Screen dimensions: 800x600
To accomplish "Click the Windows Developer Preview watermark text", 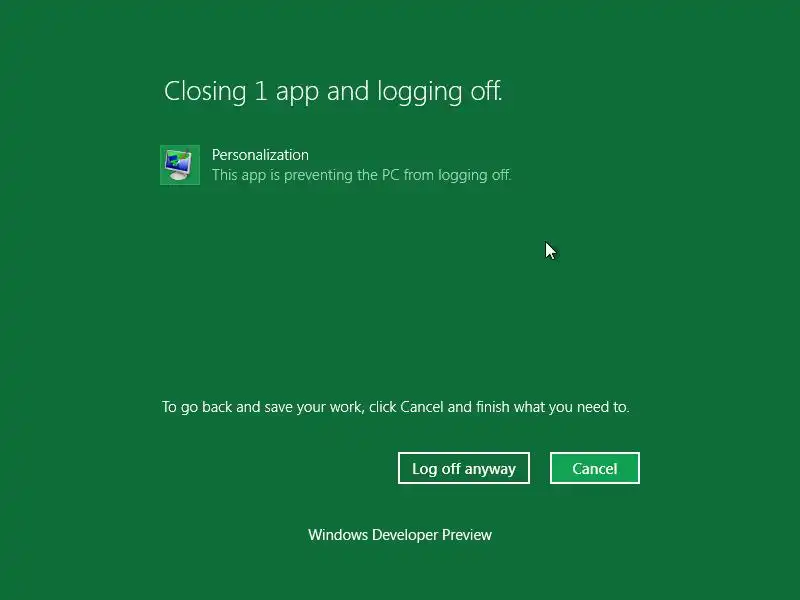I will point(400,535).
